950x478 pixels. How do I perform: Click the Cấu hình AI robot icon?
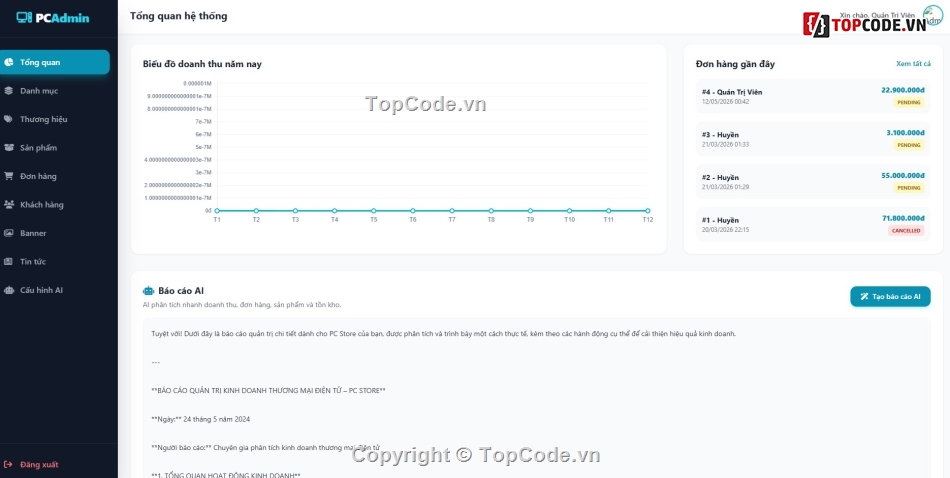[8, 290]
